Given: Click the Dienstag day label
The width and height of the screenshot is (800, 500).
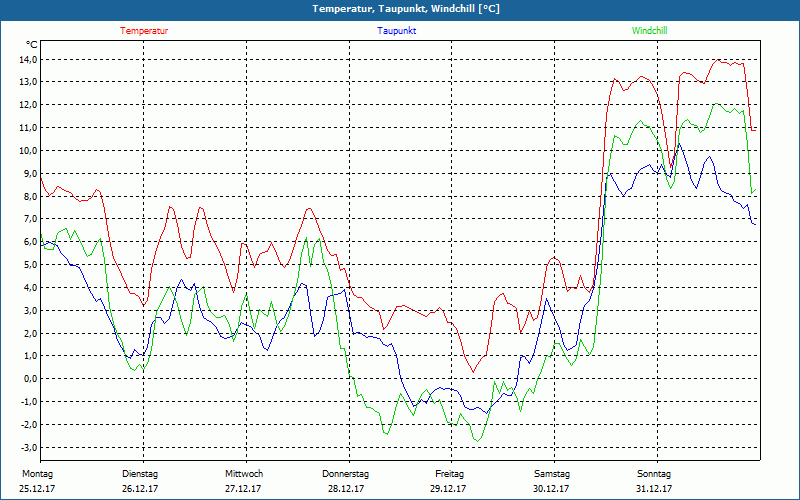Looking at the screenshot, I should [x=140, y=474].
